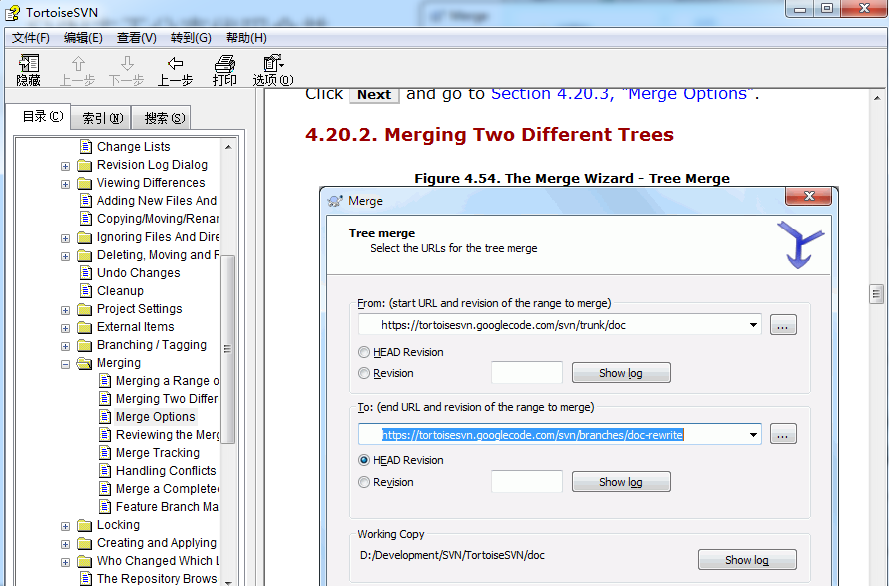The height and width of the screenshot is (586, 889).
Task: Click browse (...) button for From URL
Action: coord(783,325)
